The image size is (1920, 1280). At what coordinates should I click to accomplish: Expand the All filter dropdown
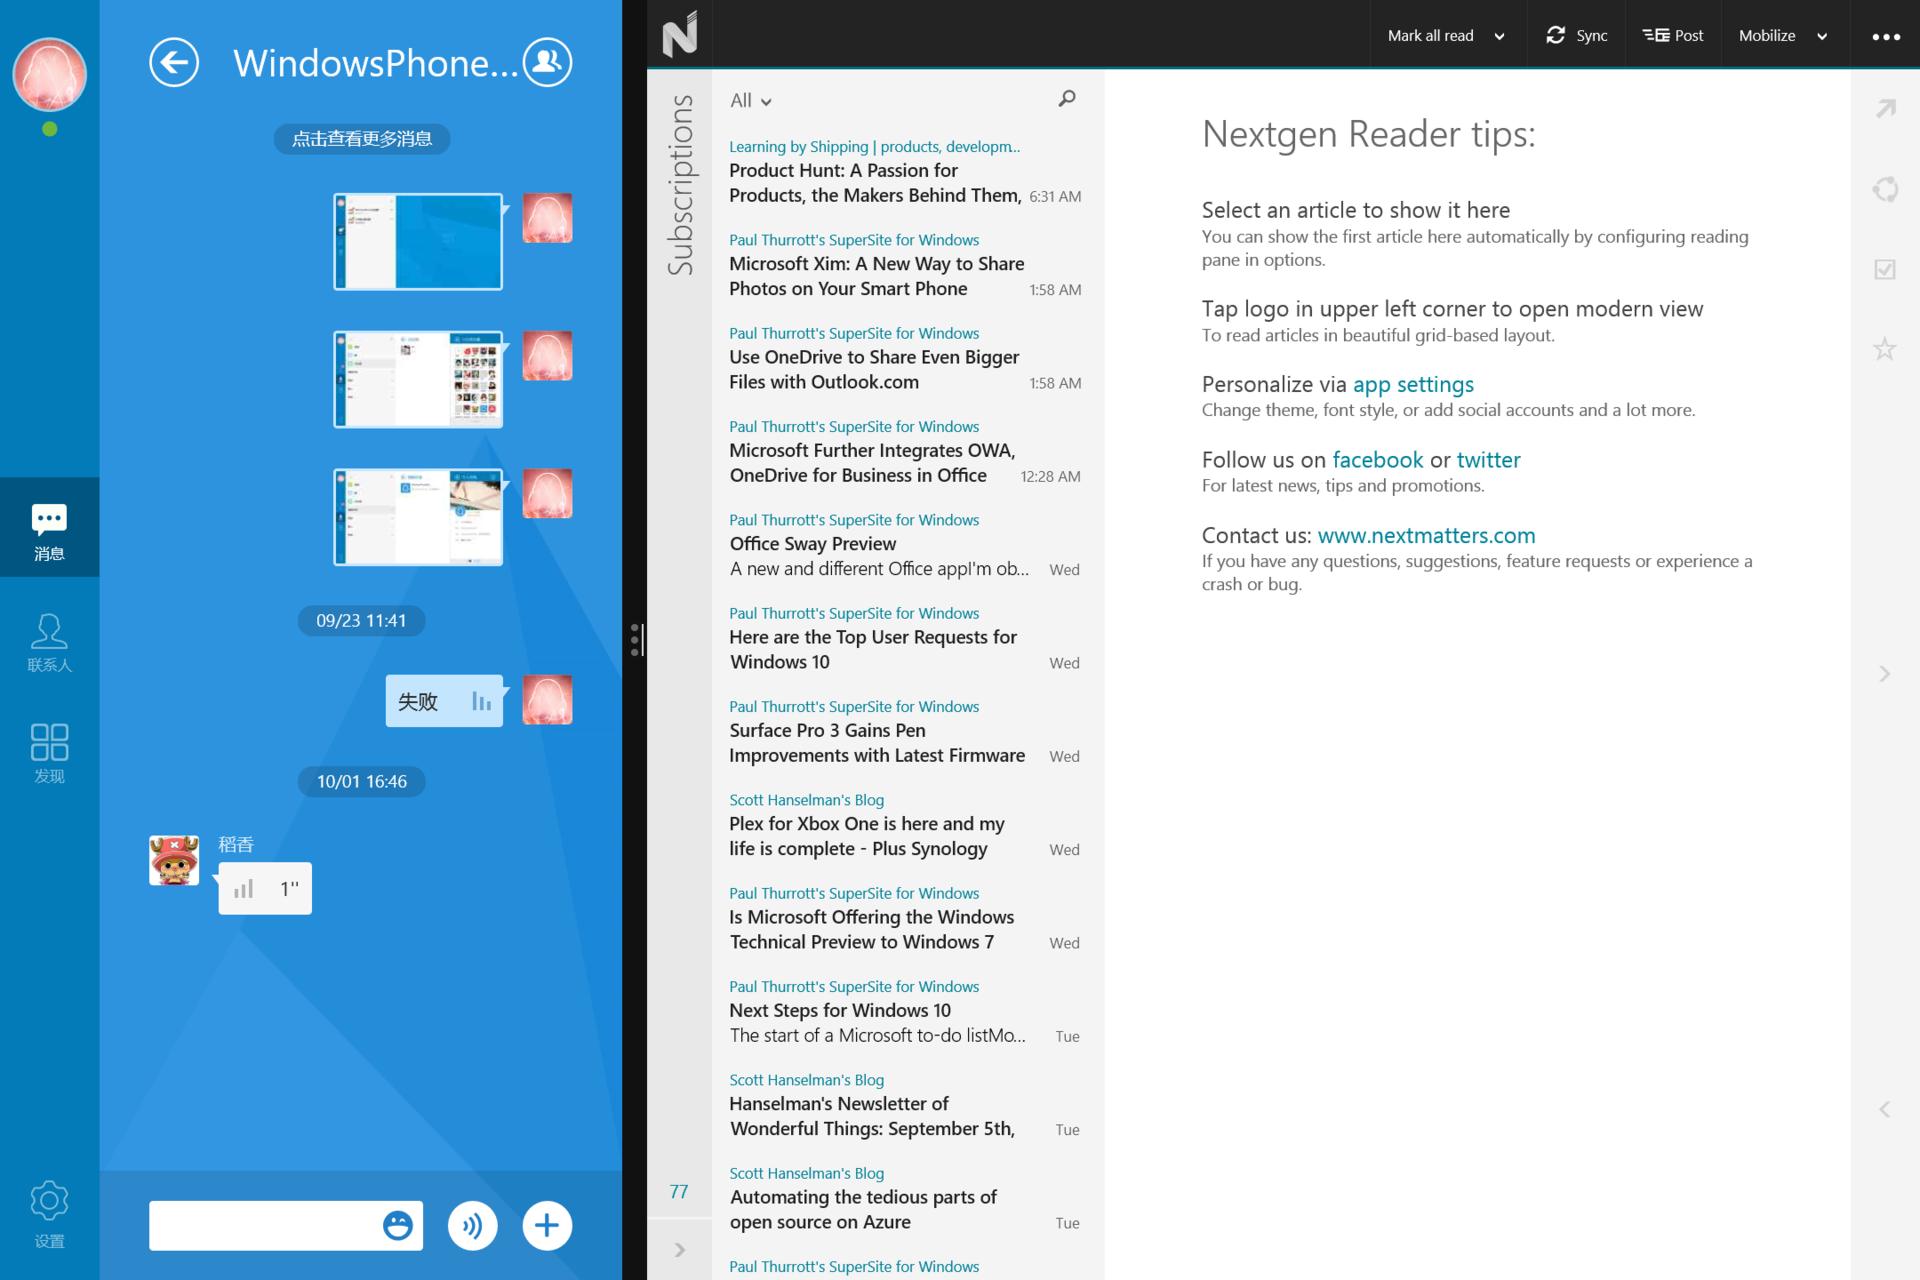751,101
